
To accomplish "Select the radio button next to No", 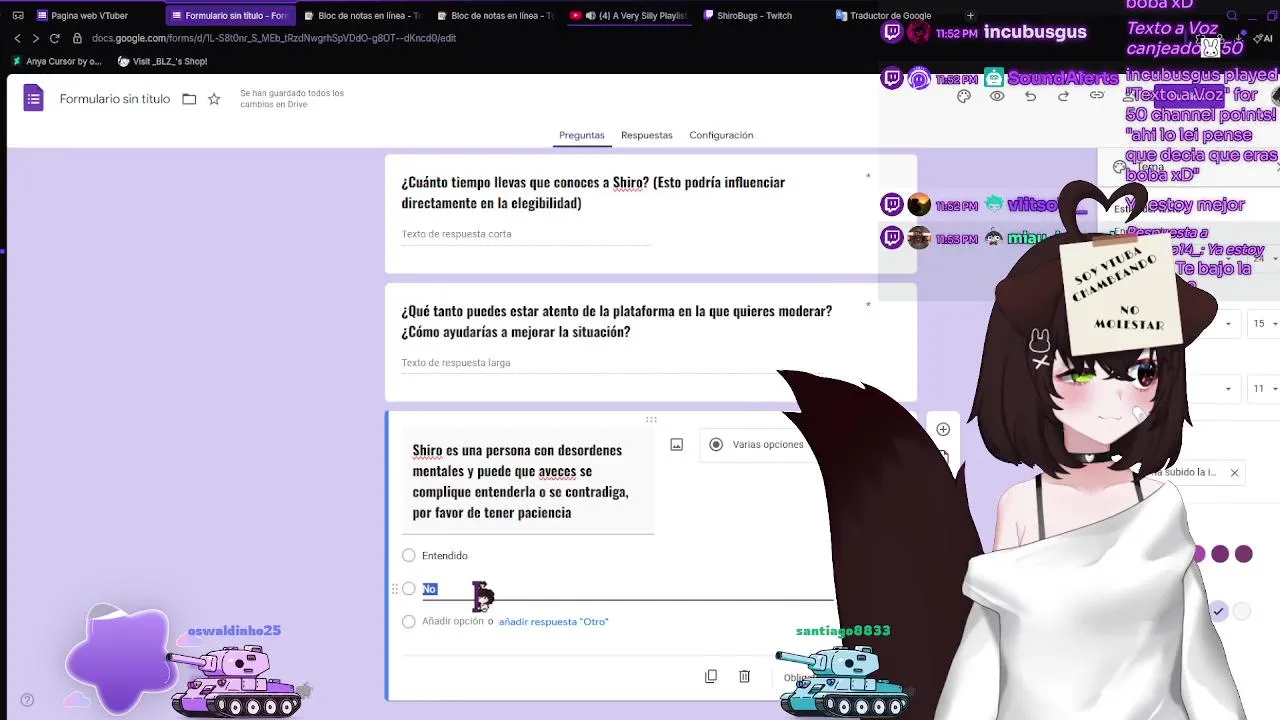I will coord(408,589).
